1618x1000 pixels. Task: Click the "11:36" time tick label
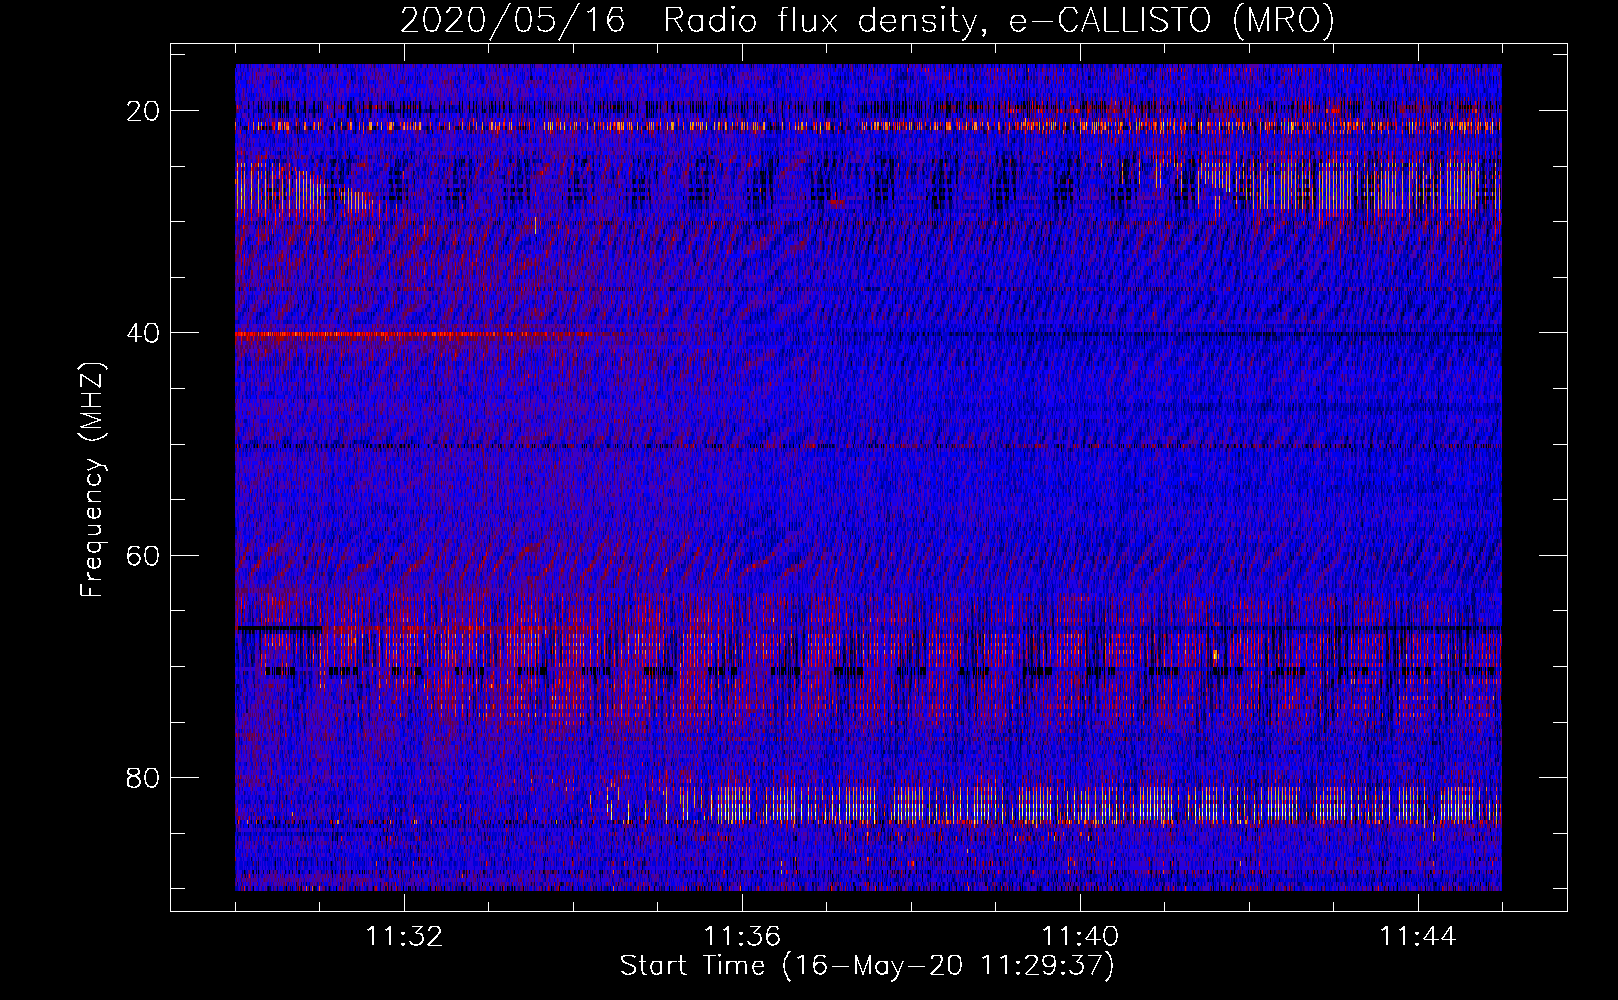[x=742, y=937]
